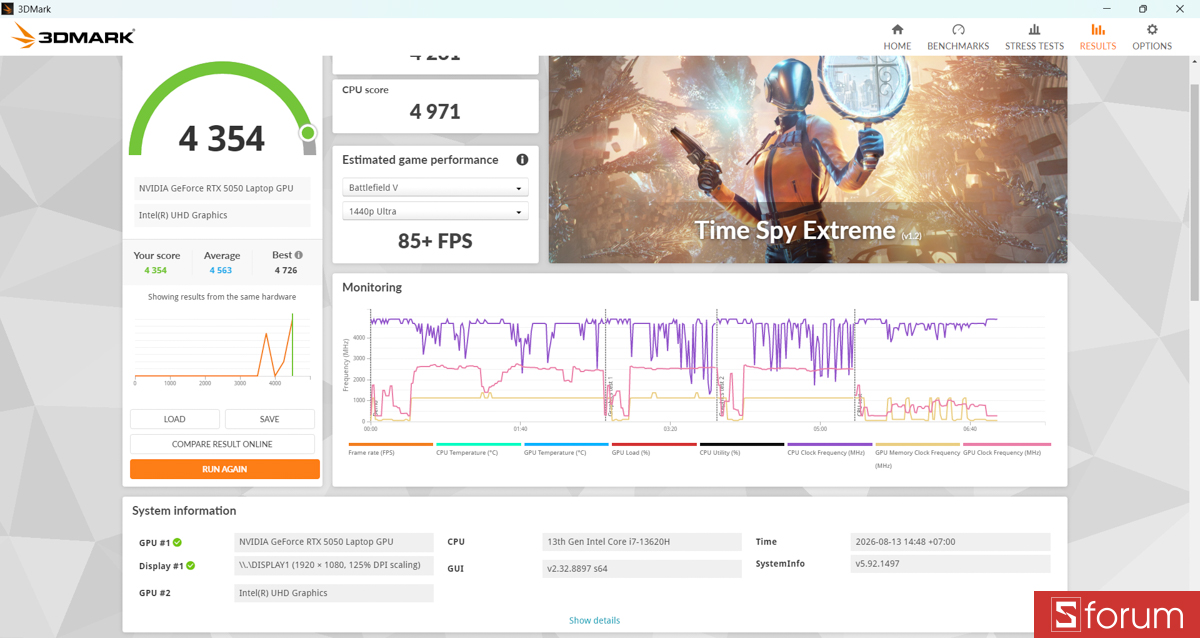Go to the Benchmarks section
Viewport: 1200px width, 638px height.
958,37
